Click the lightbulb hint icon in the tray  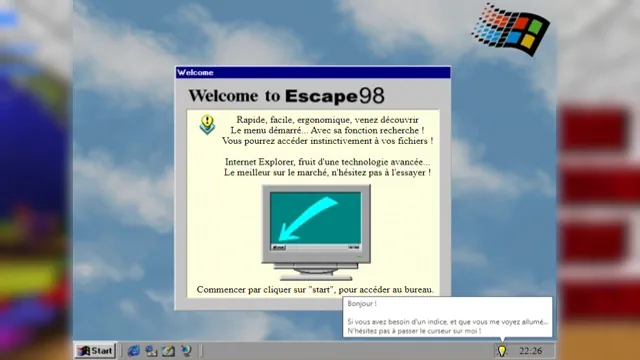click(502, 351)
